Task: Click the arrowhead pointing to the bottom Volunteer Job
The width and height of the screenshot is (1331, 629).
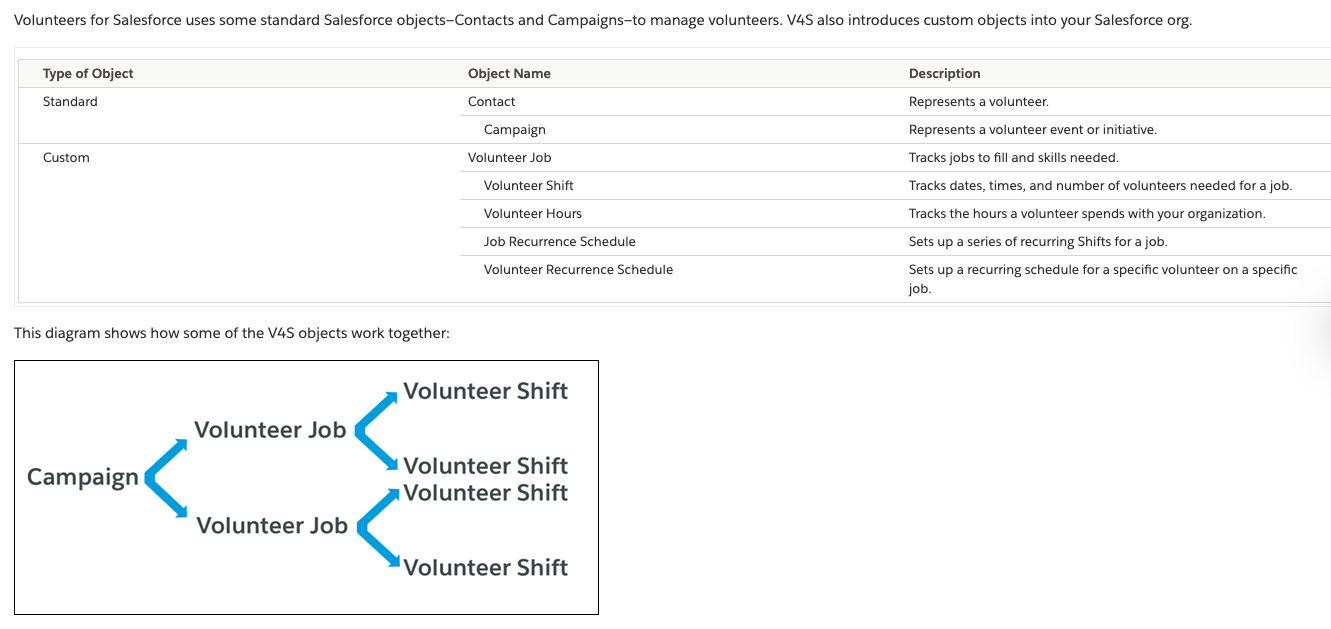Action: point(181,511)
